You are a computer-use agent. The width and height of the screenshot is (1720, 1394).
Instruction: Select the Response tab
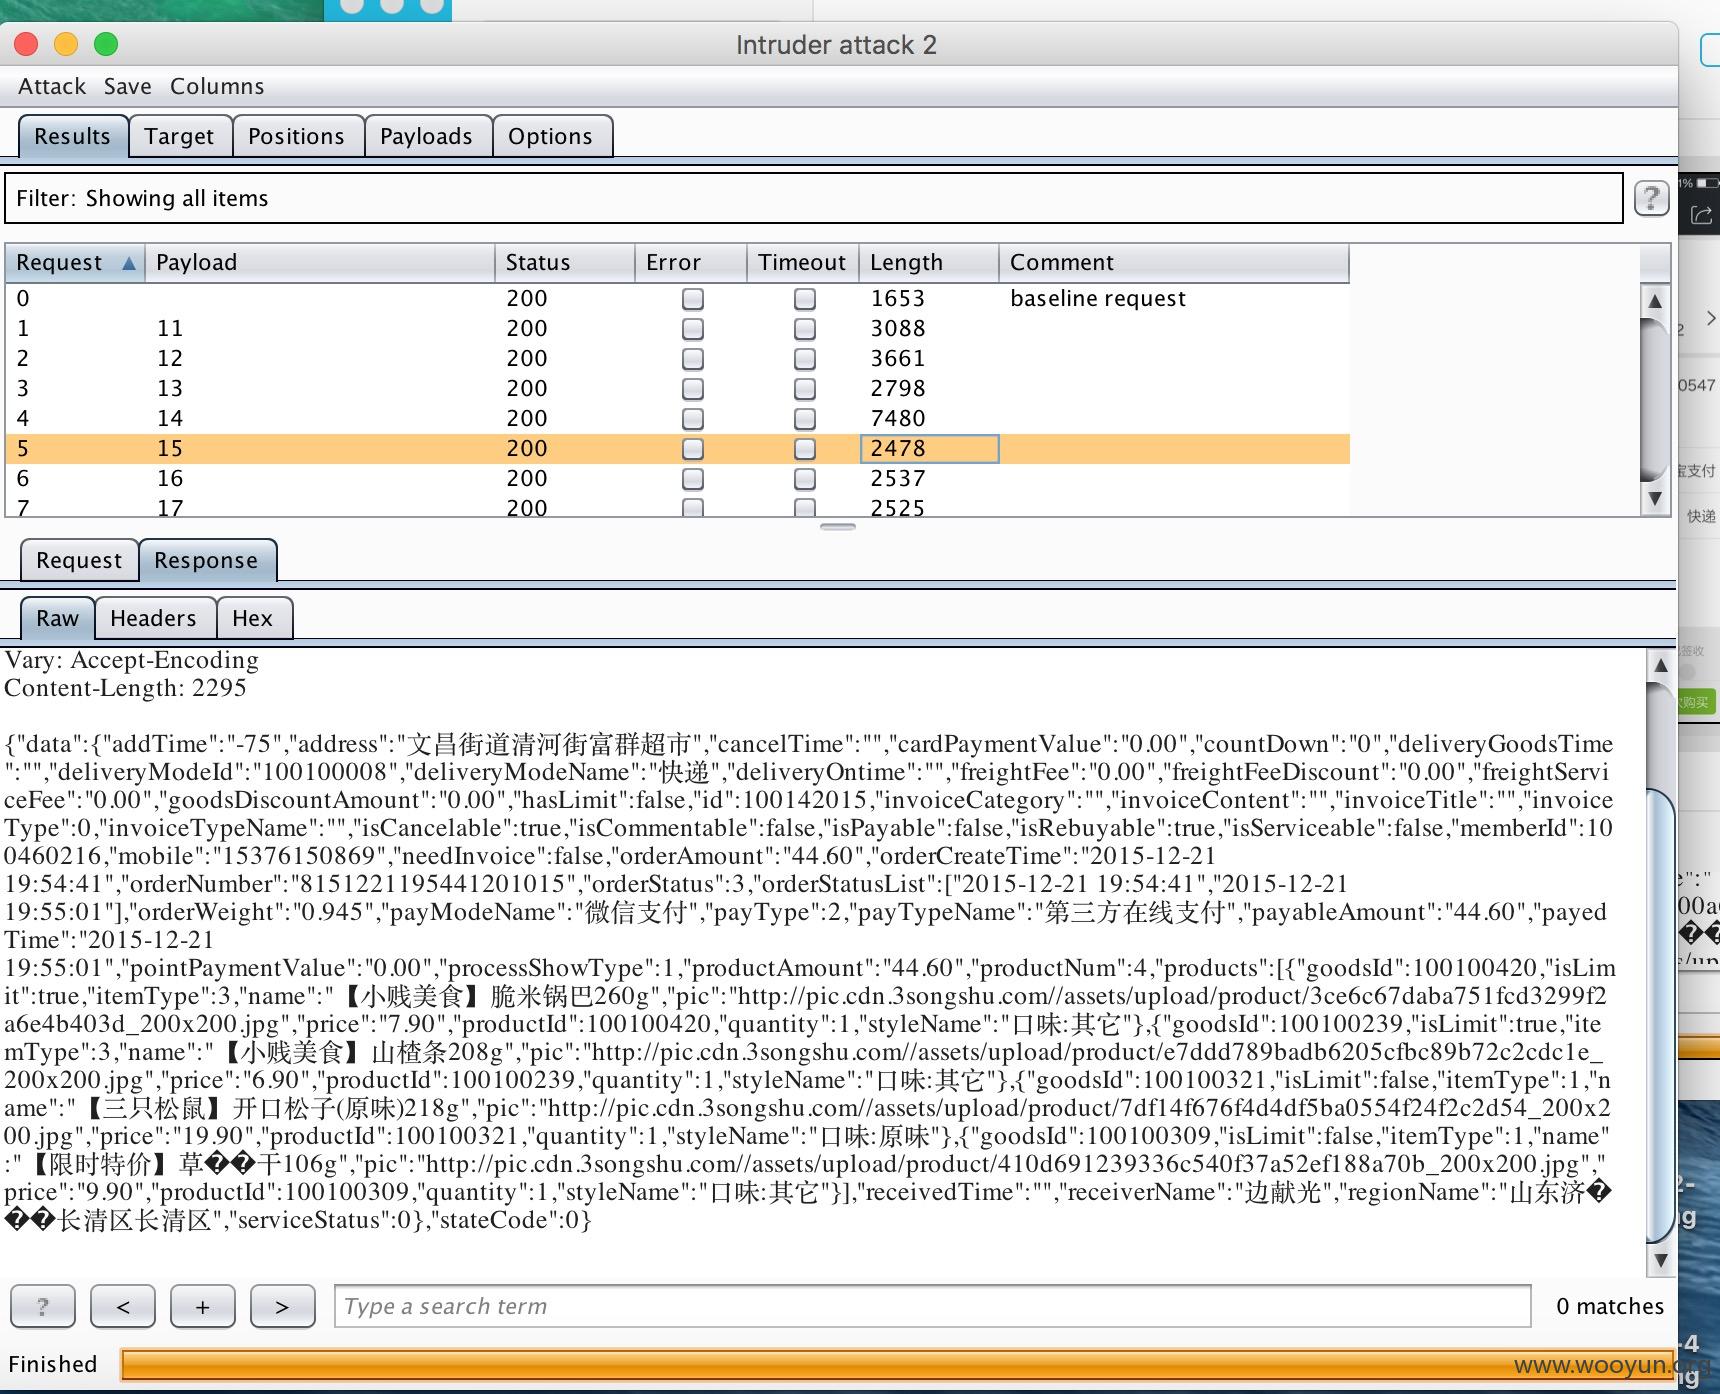(x=206, y=560)
